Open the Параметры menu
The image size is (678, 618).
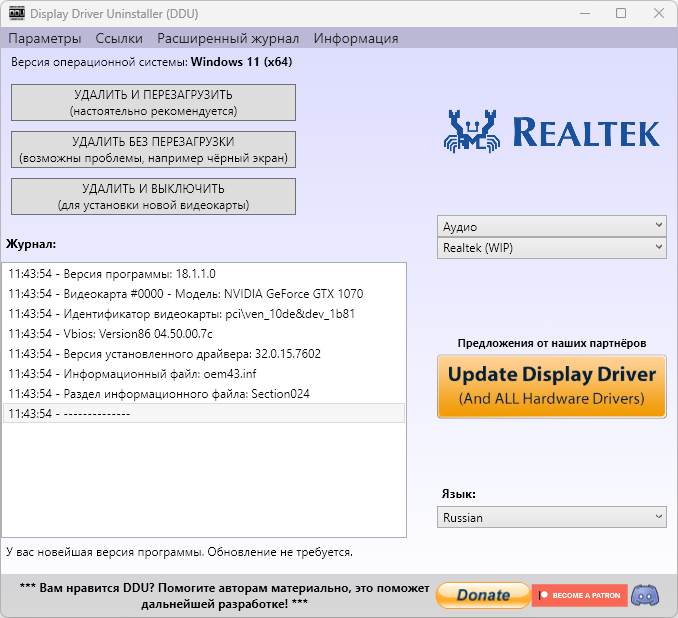[45, 38]
